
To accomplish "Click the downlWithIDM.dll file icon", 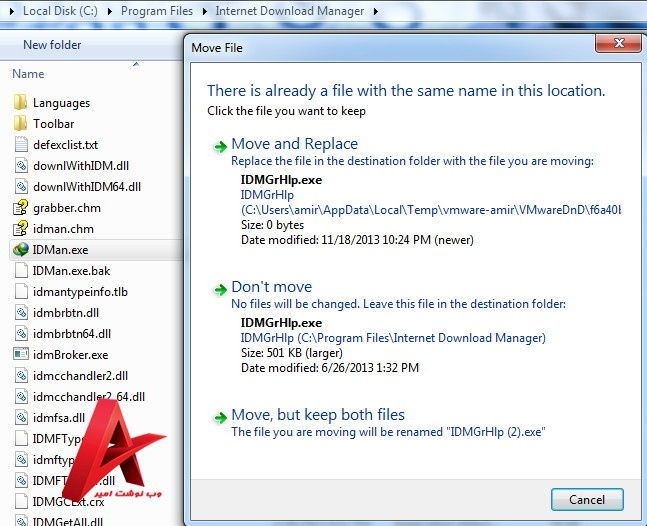I will [21, 165].
